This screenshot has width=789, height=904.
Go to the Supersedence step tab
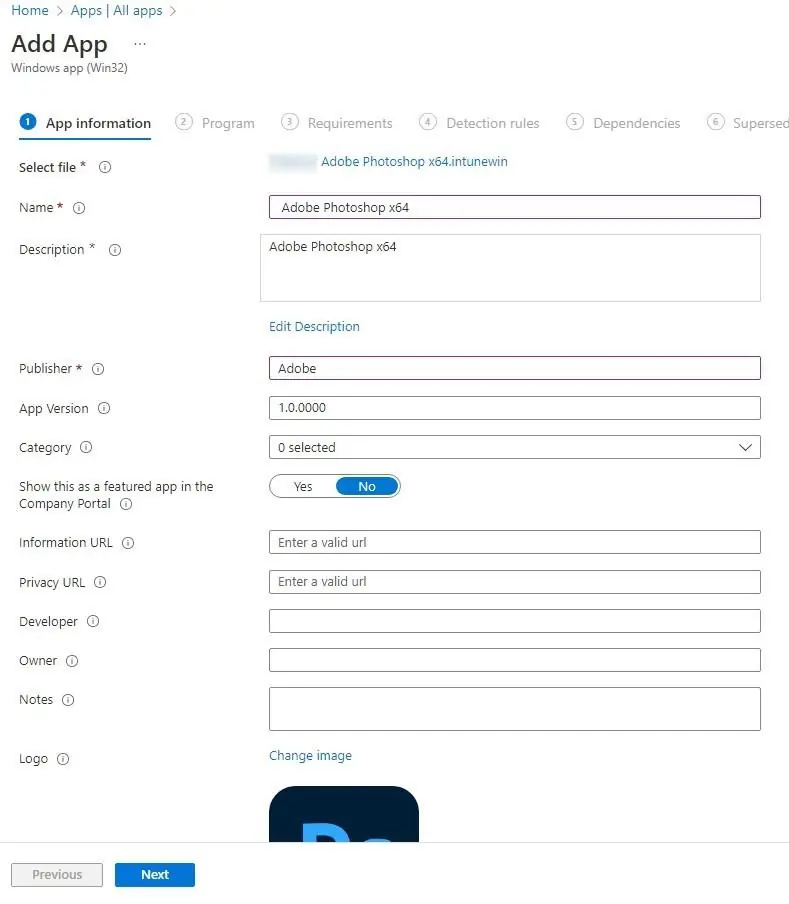point(748,123)
